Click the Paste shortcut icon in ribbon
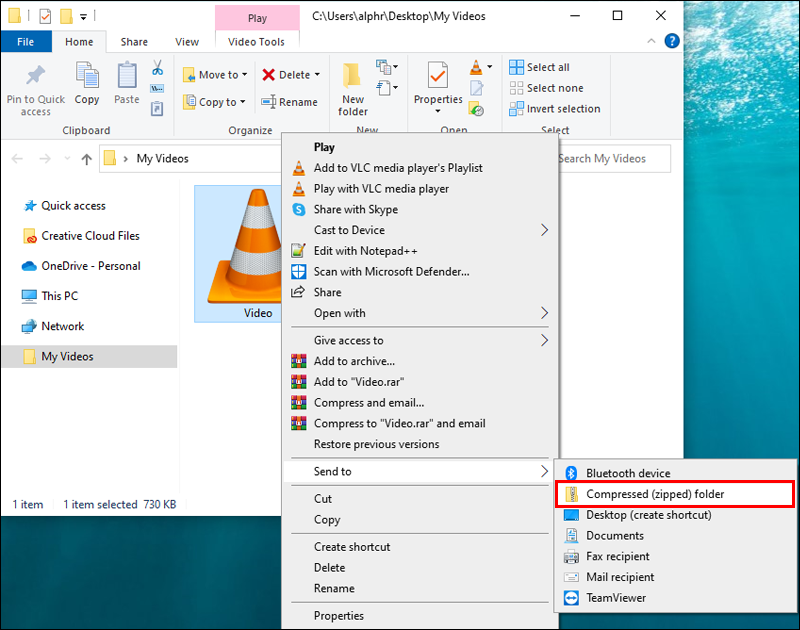 pos(157,109)
